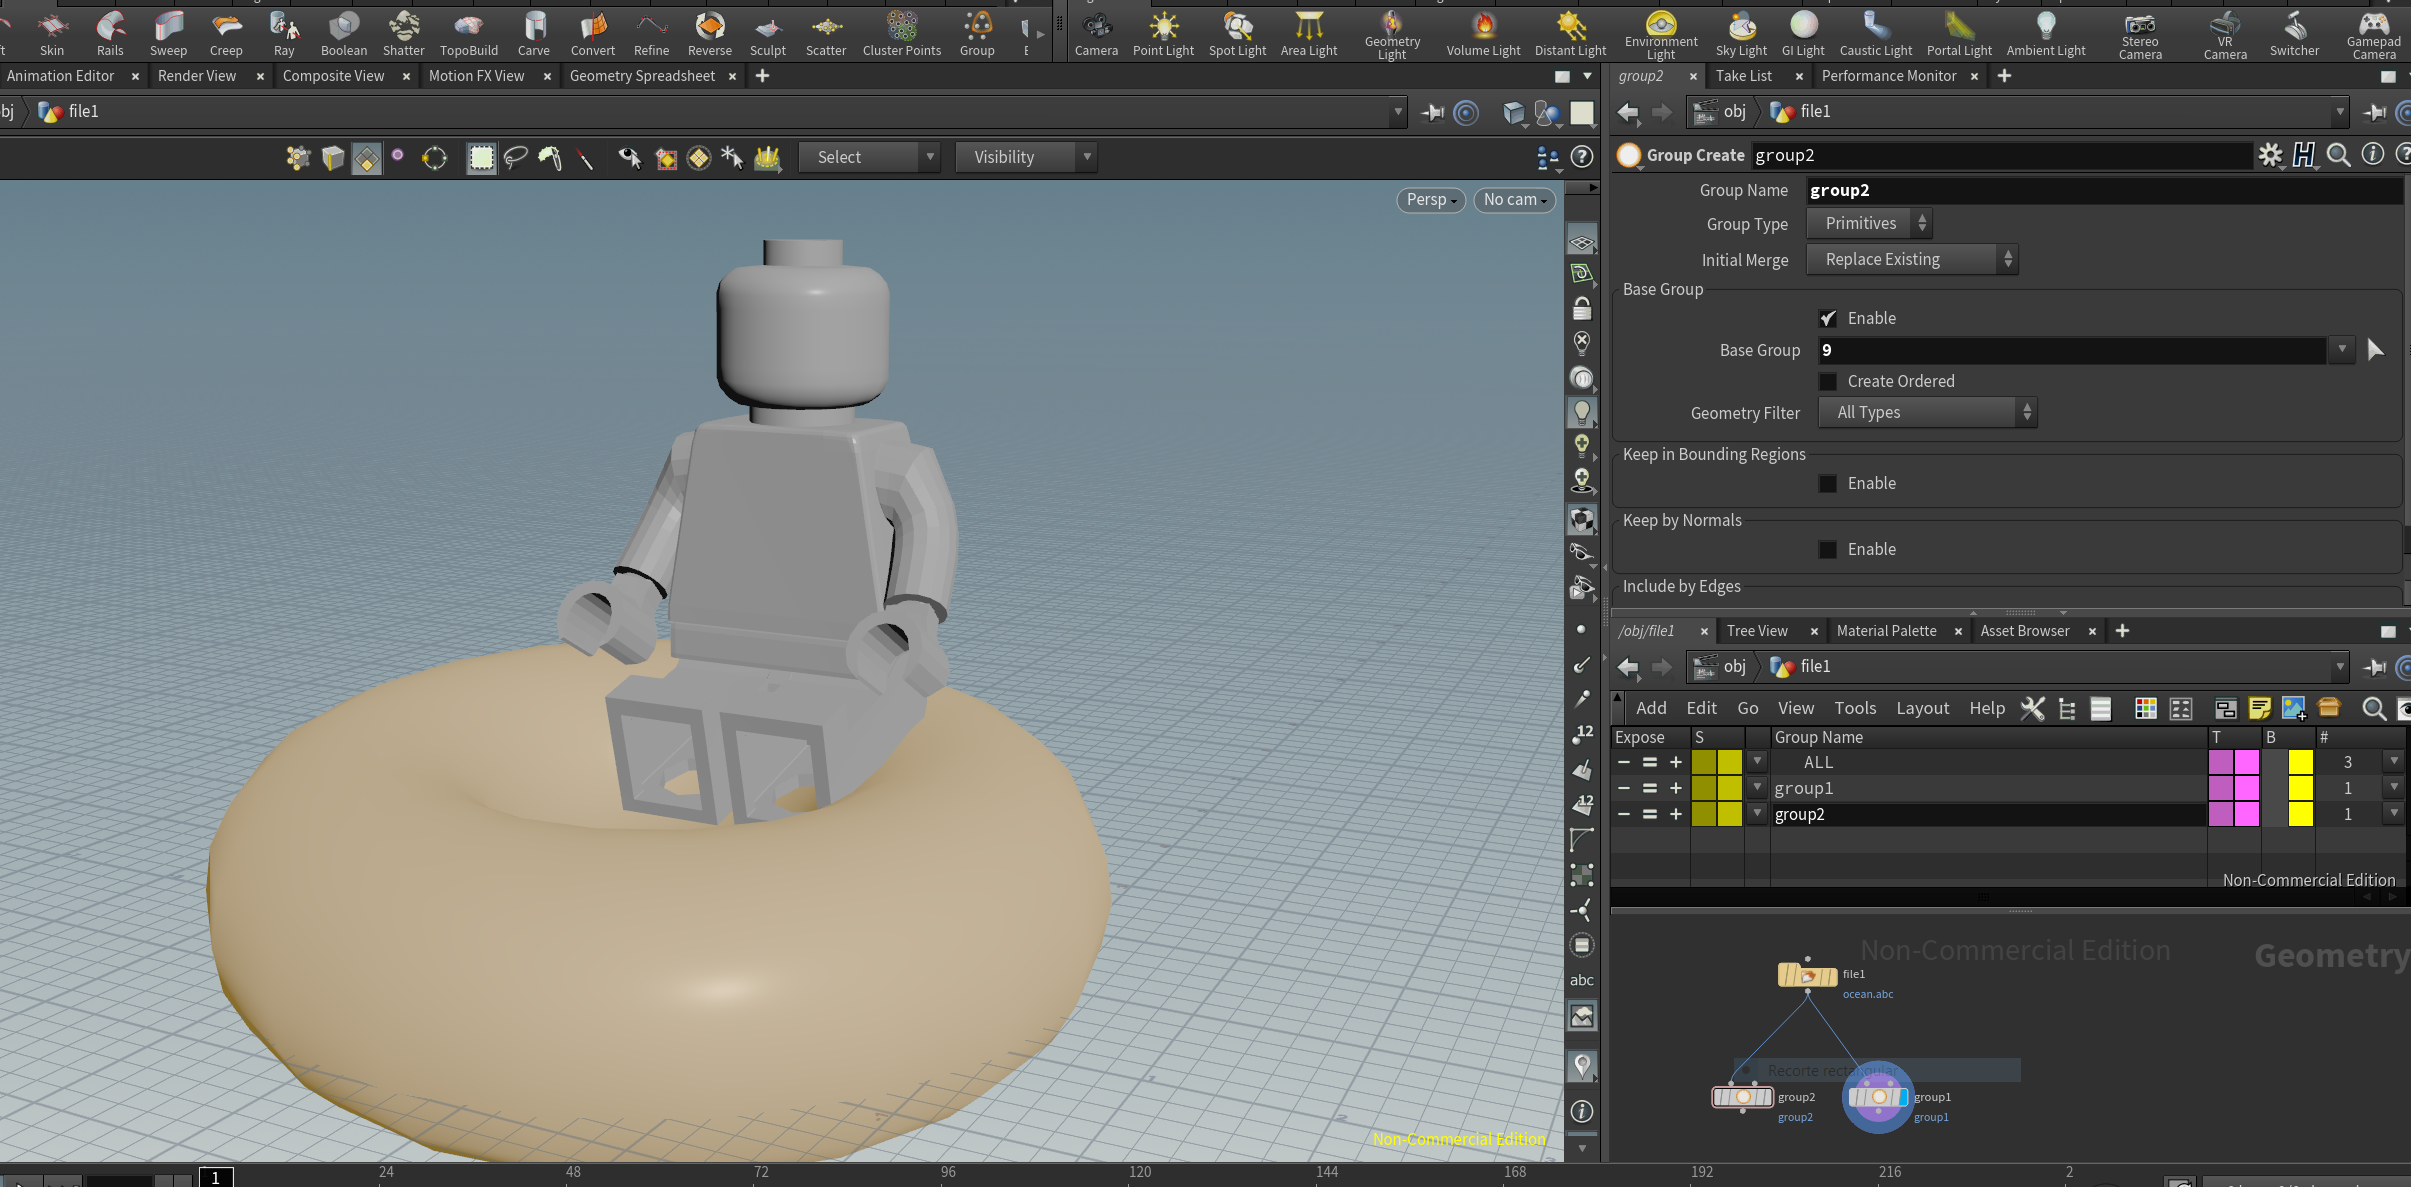2411x1187 pixels.
Task: Toggle the viewport lock icon
Action: (x=1581, y=308)
